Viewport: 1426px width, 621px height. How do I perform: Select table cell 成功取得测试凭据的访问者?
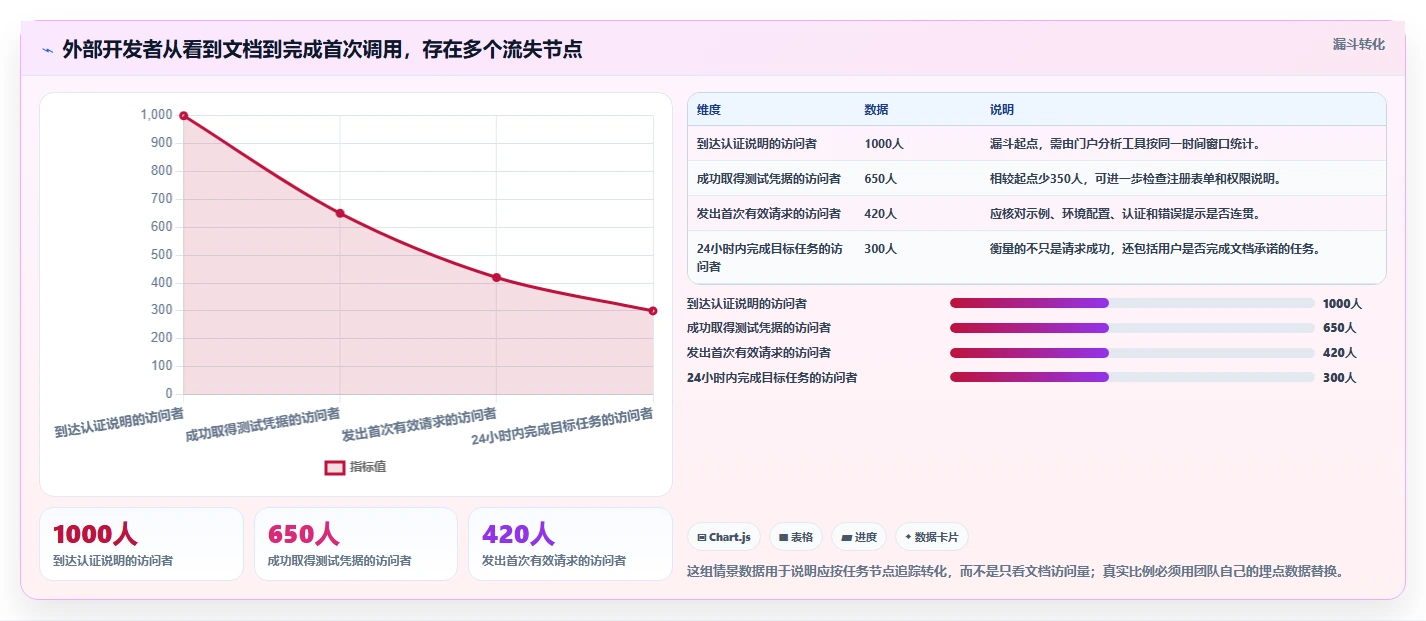pyautogui.click(x=769, y=179)
